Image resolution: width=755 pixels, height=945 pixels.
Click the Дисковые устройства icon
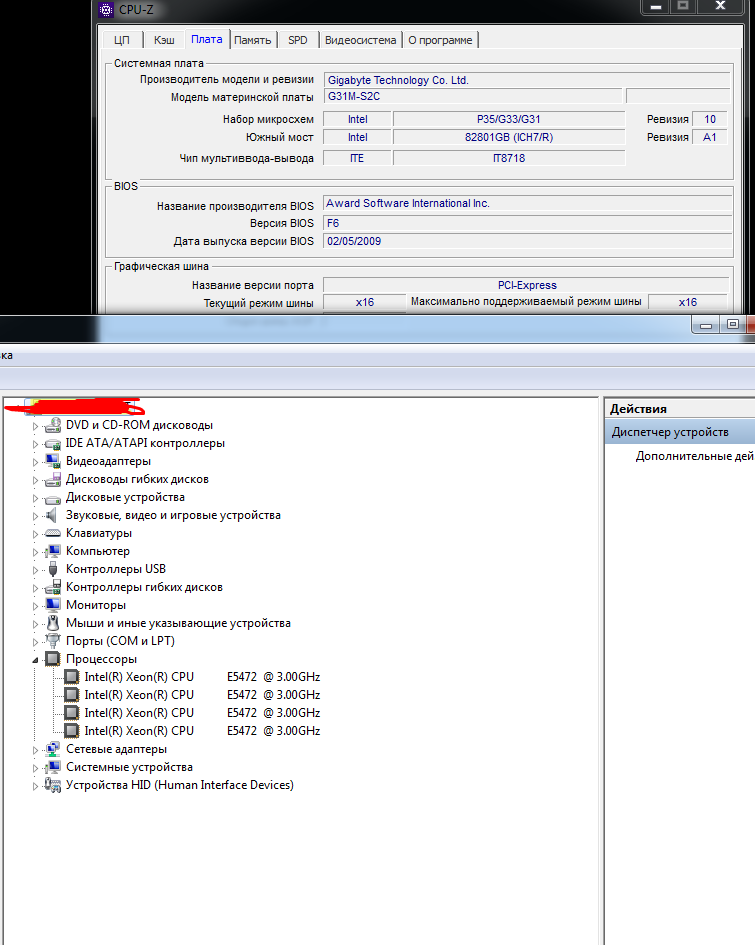pos(53,498)
